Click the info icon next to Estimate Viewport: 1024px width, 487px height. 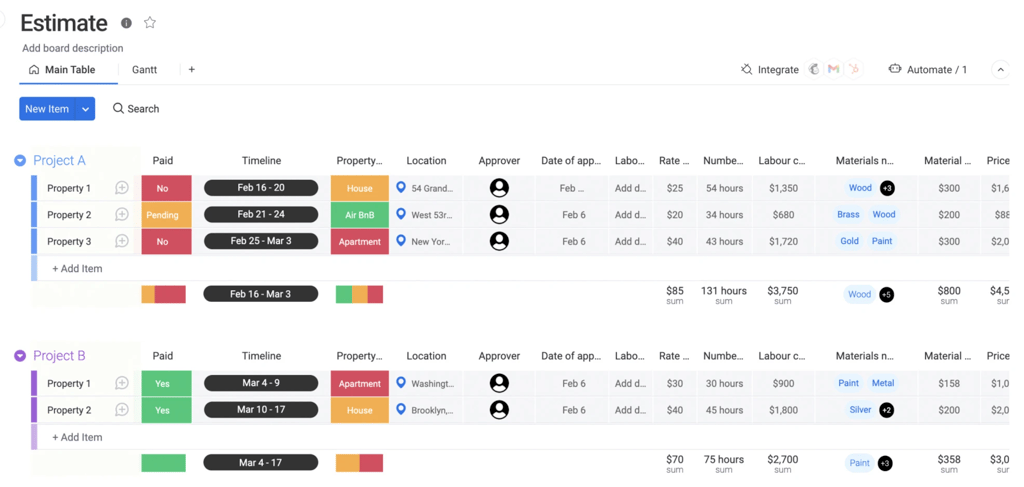tap(126, 23)
